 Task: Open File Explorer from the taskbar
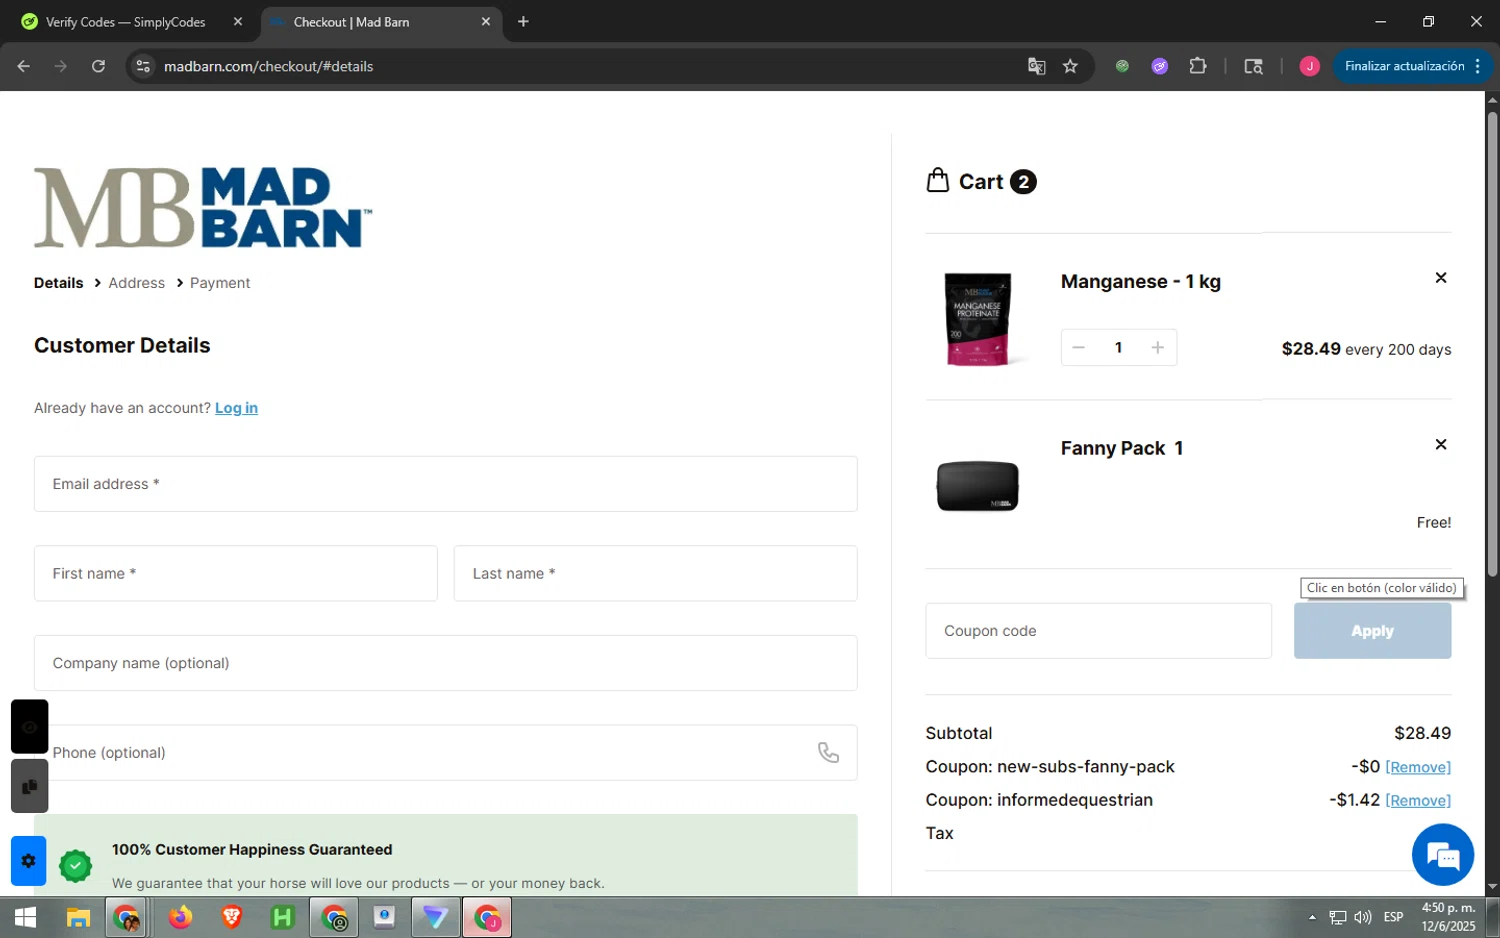tap(78, 917)
